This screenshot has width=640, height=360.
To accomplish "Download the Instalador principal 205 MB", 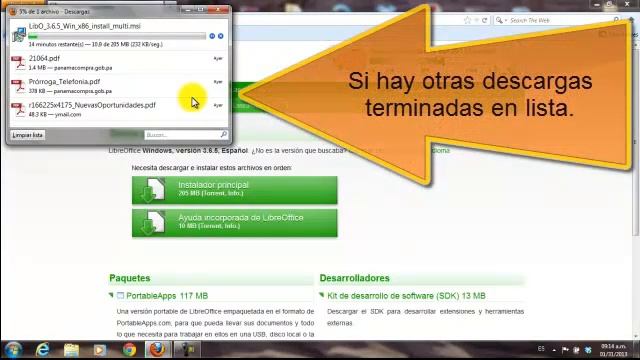I will pyautogui.click(x=234, y=190).
